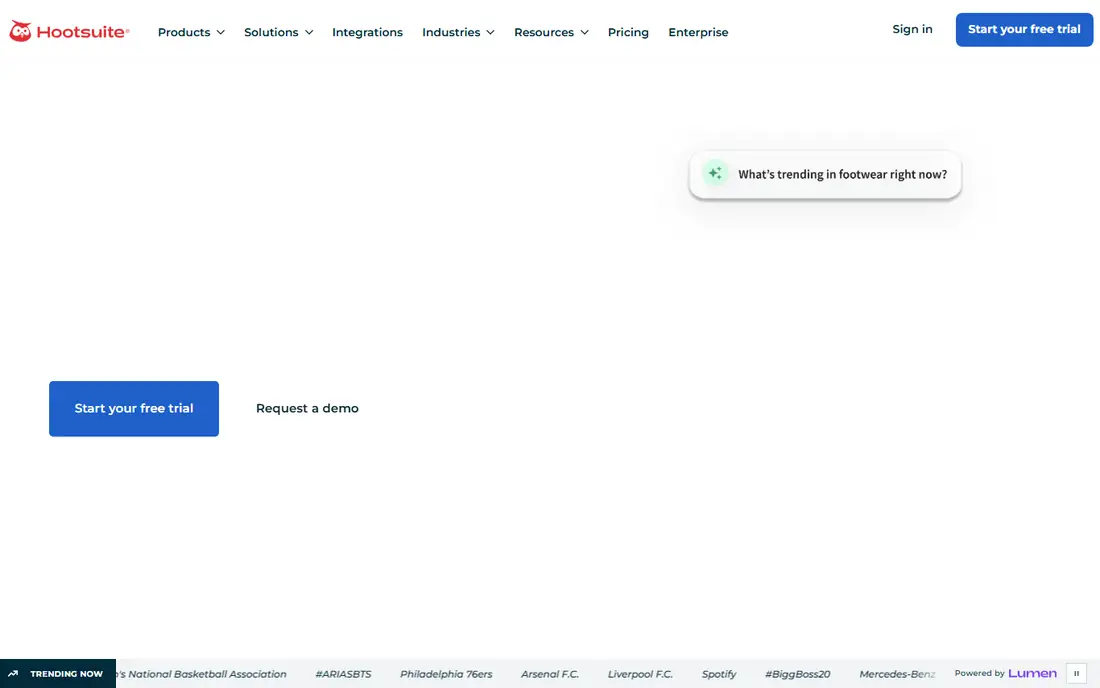
Task: Select Philadelphia 76ers trend
Action: pos(446,674)
